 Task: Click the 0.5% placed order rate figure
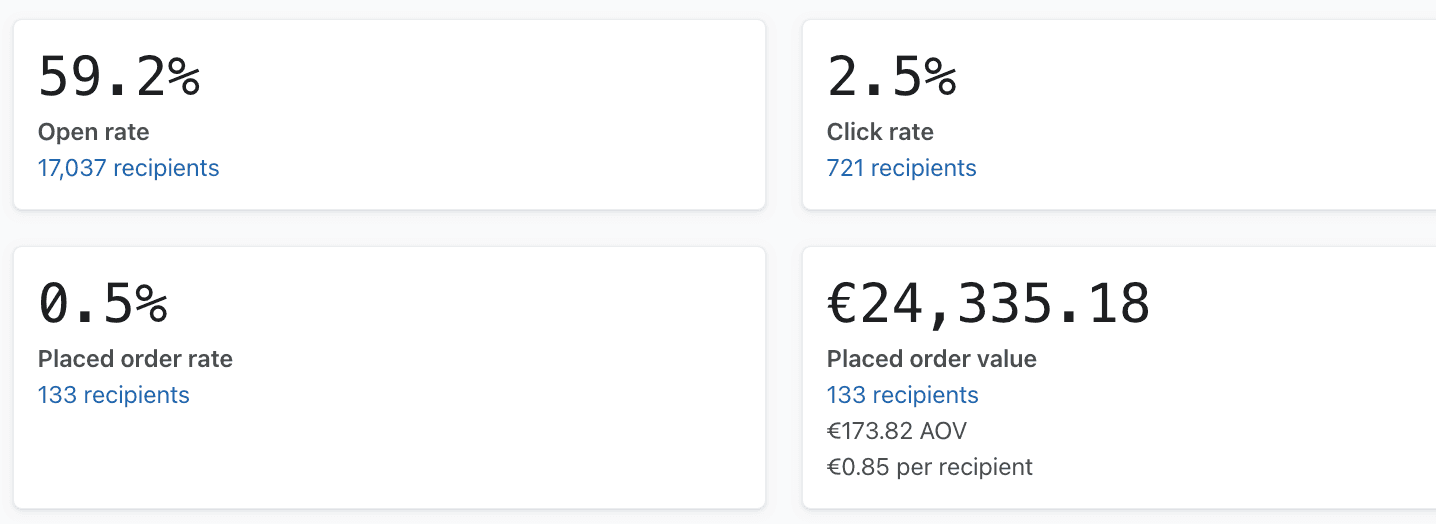103,304
